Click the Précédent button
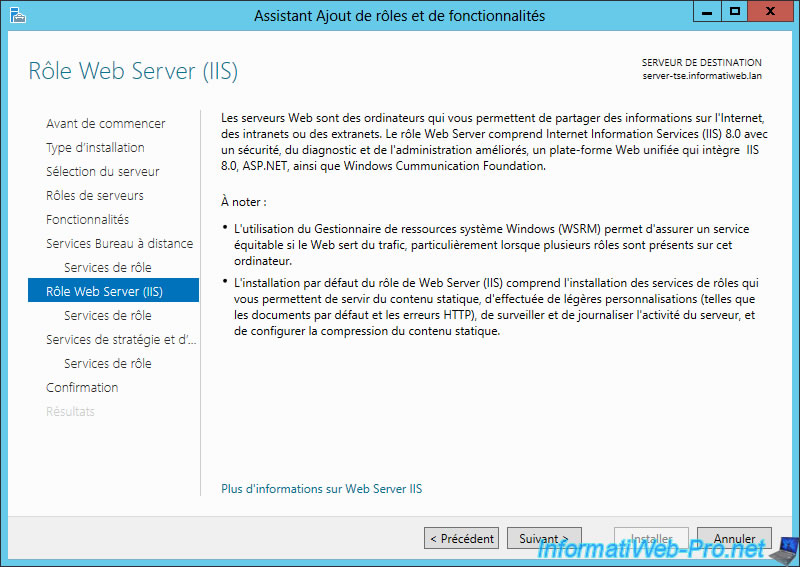Screen dimensions: 800x567 coord(461,538)
